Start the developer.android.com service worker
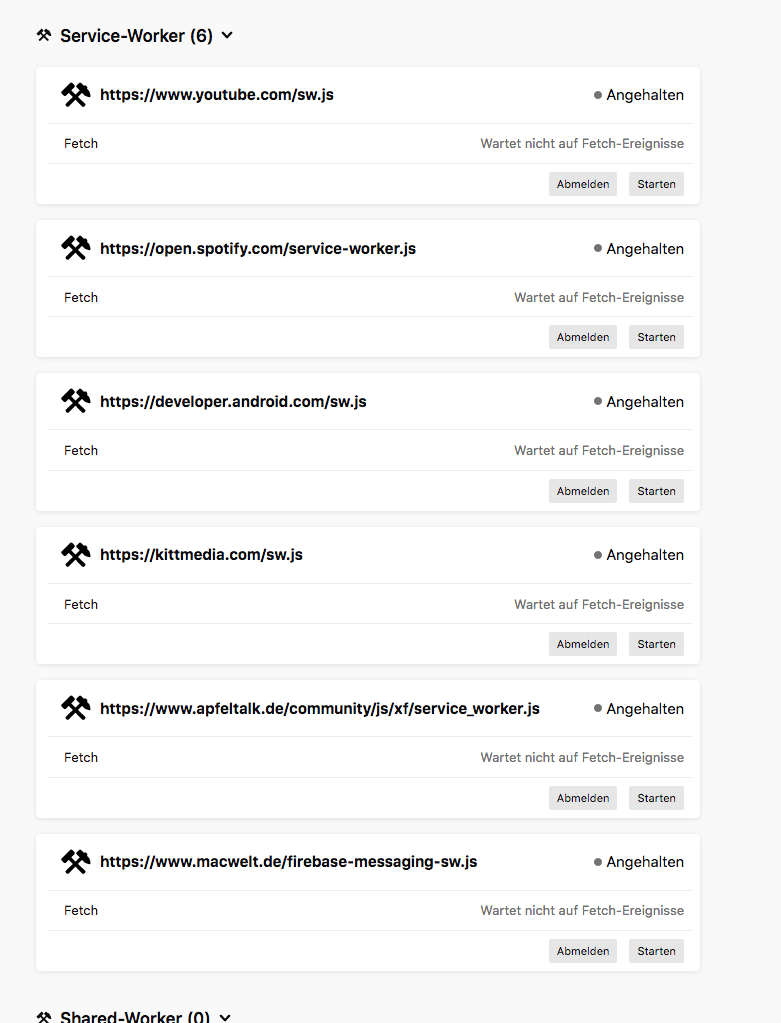 pos(656,491)
